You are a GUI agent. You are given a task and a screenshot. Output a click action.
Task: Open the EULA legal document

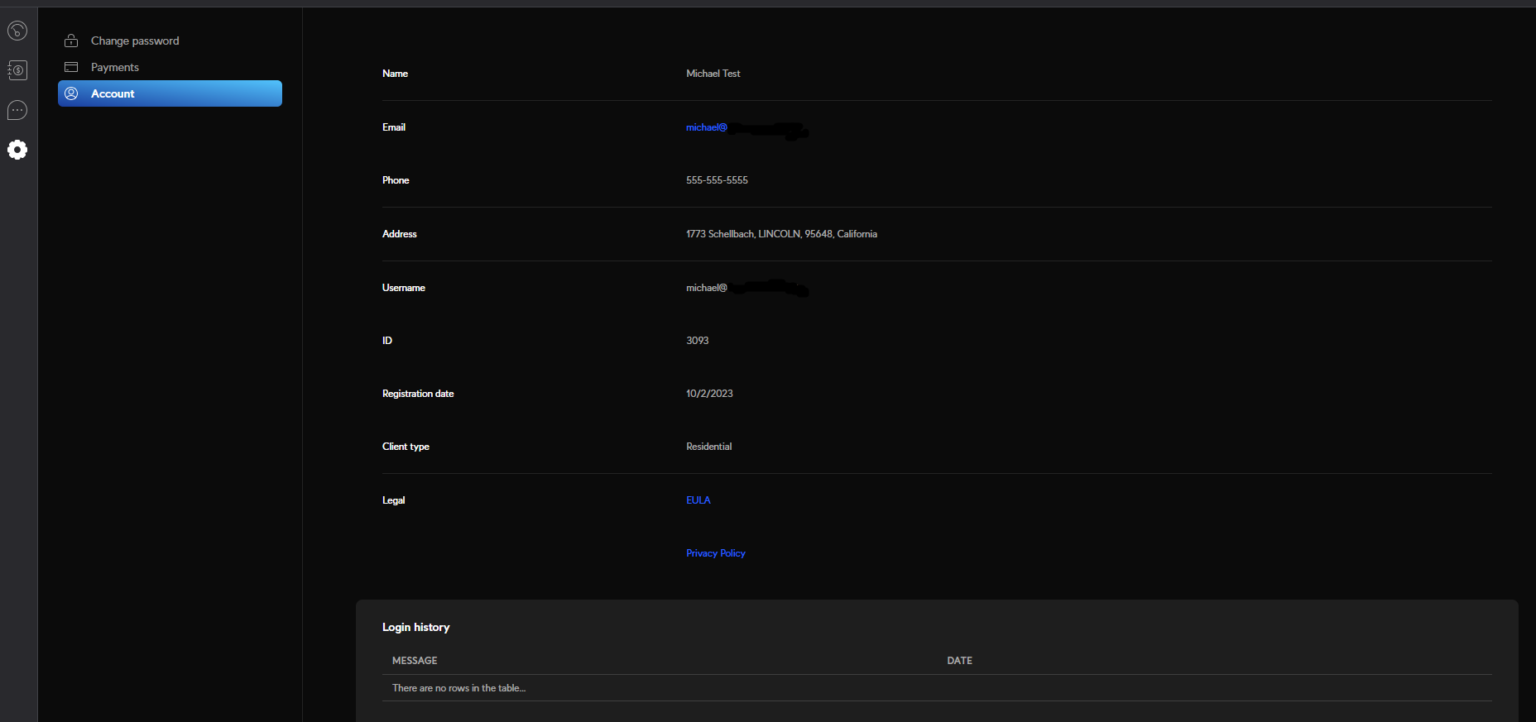(698, 500)
